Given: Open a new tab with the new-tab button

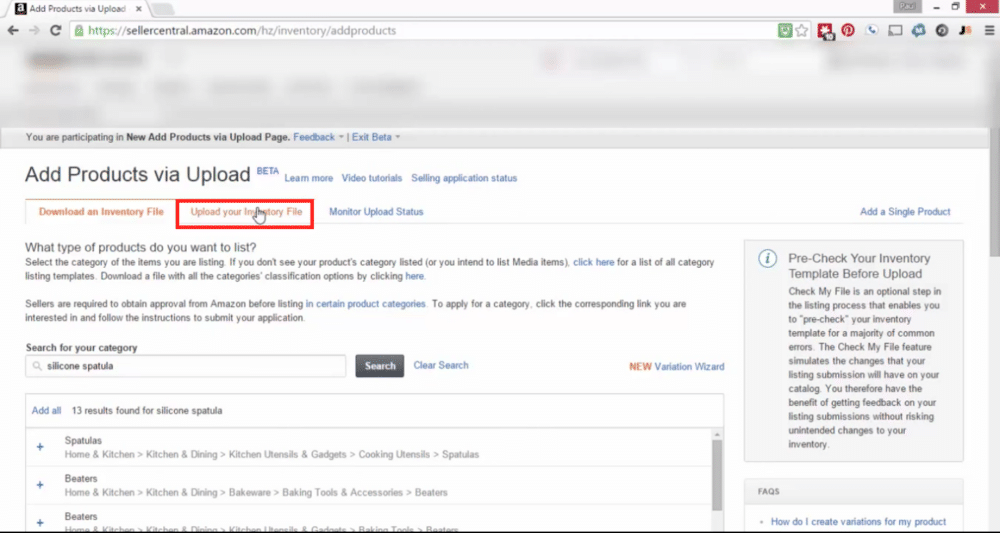Looking at the screenshot, I should click(163, 9).
